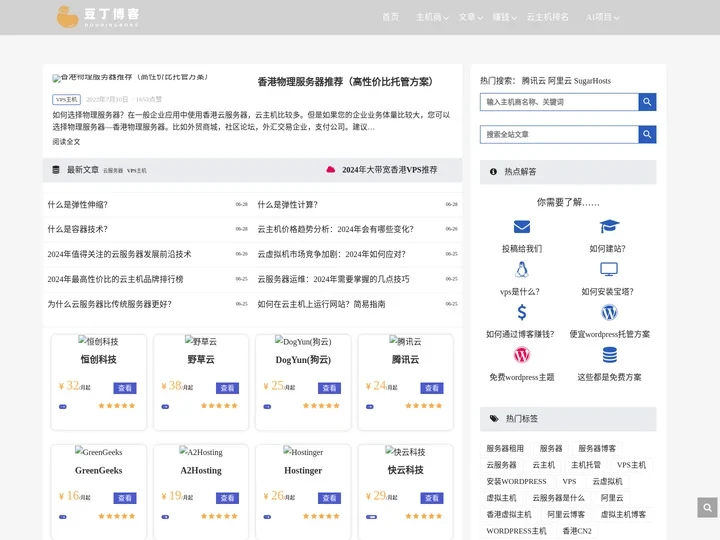Click the 恒创科技 card logo image
Viewport: 720px width, 540px height.
coord(98,341)
